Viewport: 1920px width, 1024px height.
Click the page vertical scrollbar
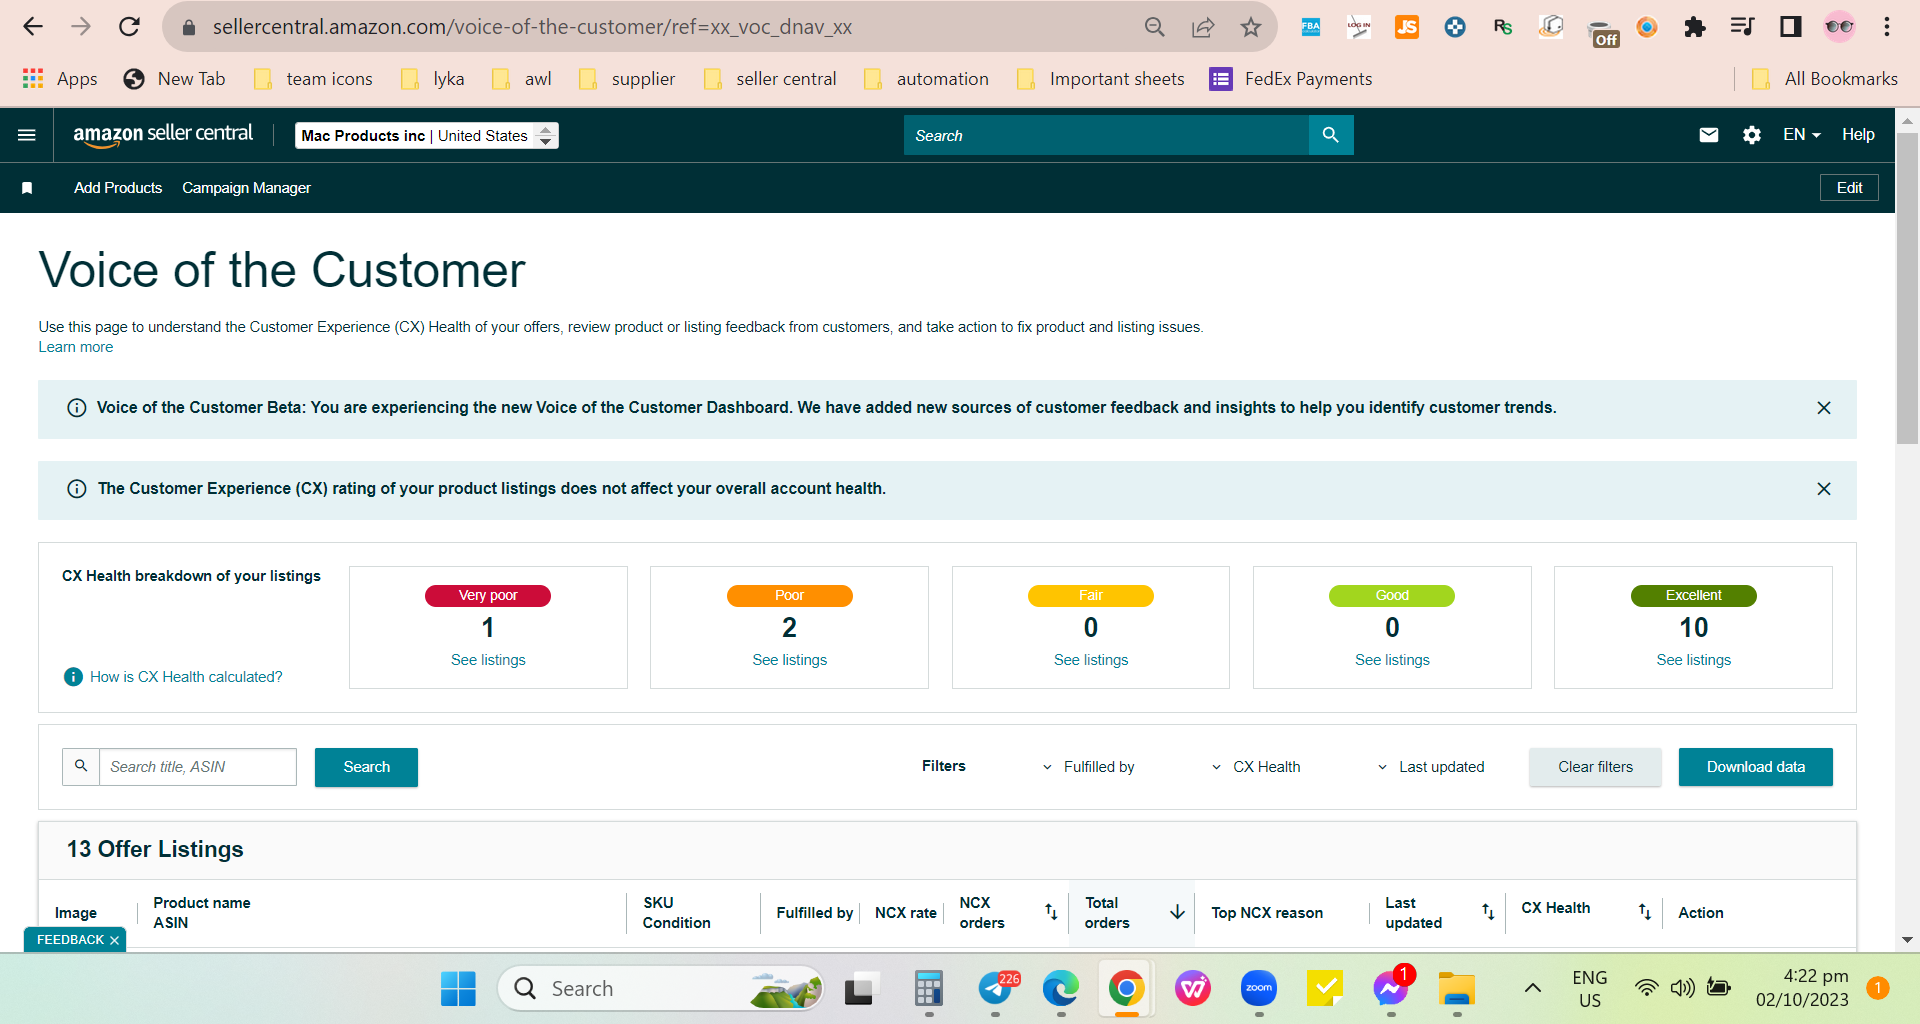[x=1907, y=288]
